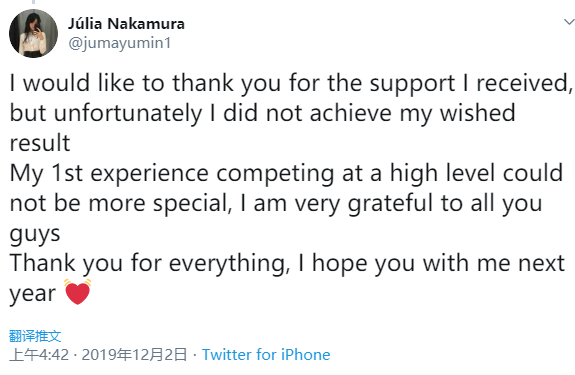This screenshot has width=575, height=375.
Task: Open the Twitter for iPhone source link
Action: (x=266, y=354)
